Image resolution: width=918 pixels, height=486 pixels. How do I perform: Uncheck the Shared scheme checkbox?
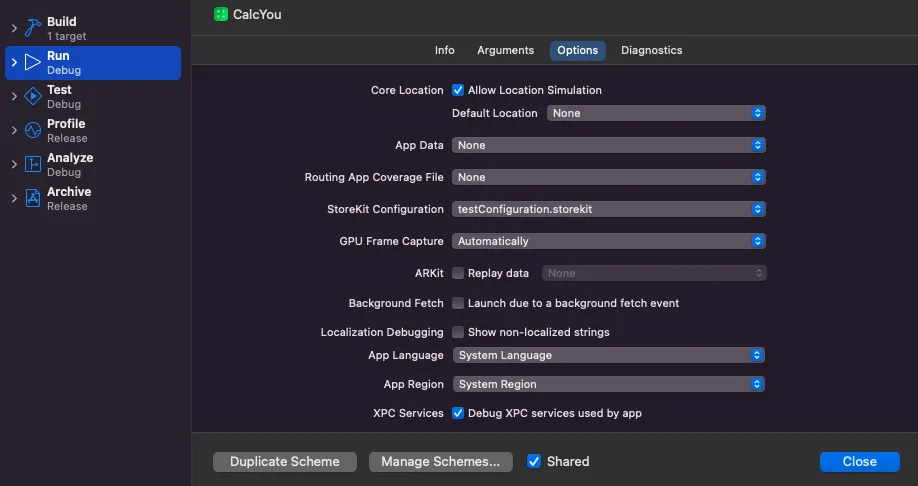(x=535, y=461)
